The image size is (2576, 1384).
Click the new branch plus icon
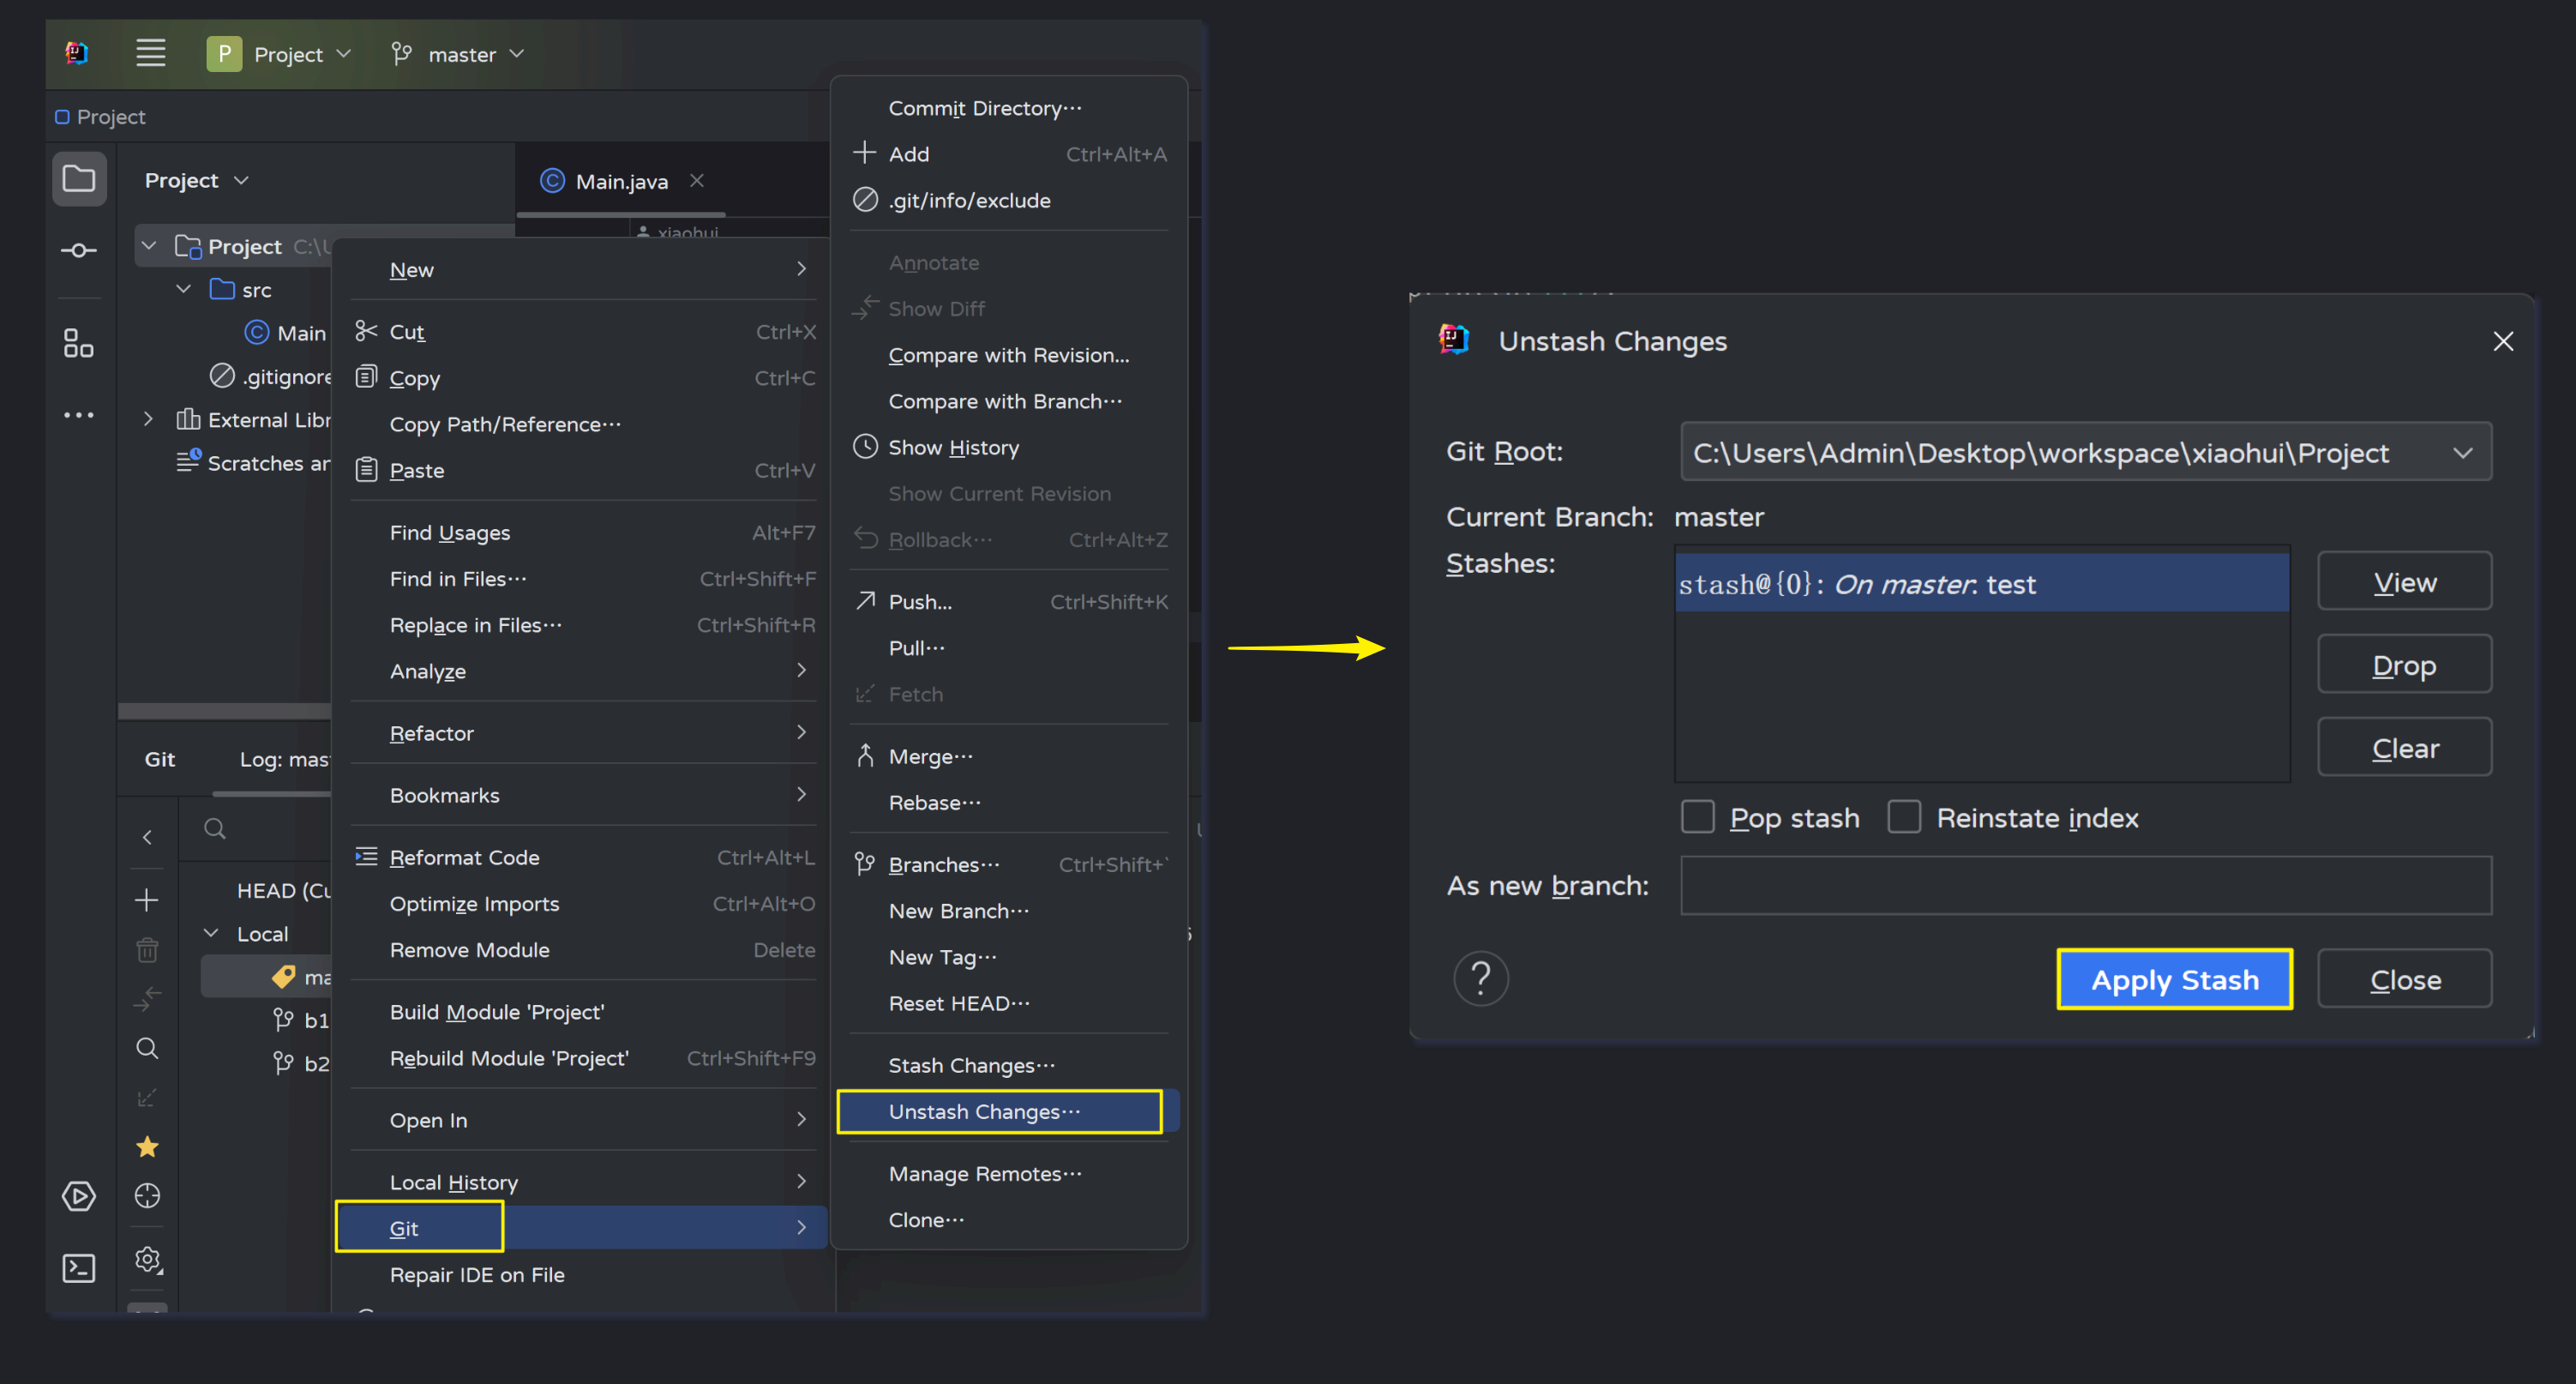147,900
